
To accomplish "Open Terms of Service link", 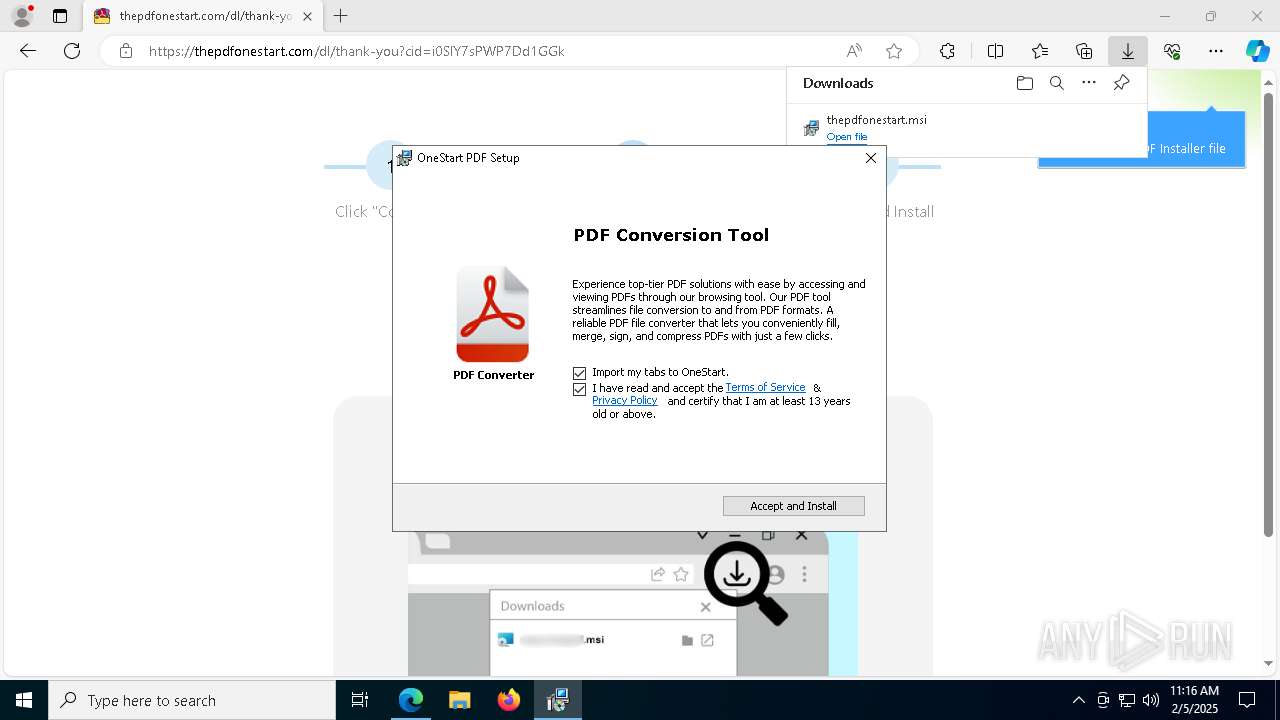I will point(765,387).
